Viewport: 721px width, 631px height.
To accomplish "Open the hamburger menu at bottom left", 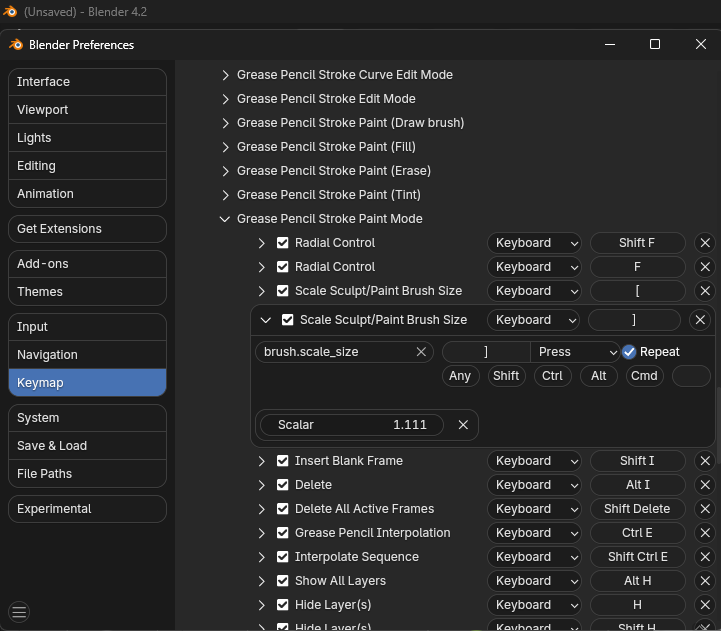I will coord(19,612).
